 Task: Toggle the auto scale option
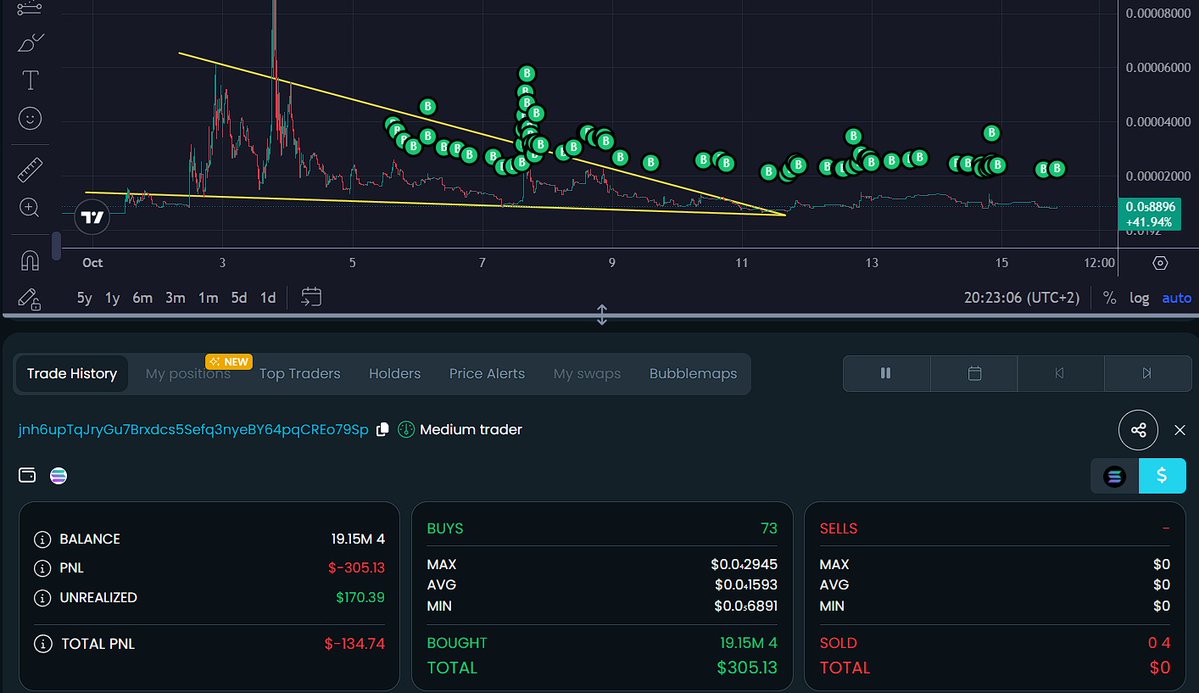click(1176, 298)
